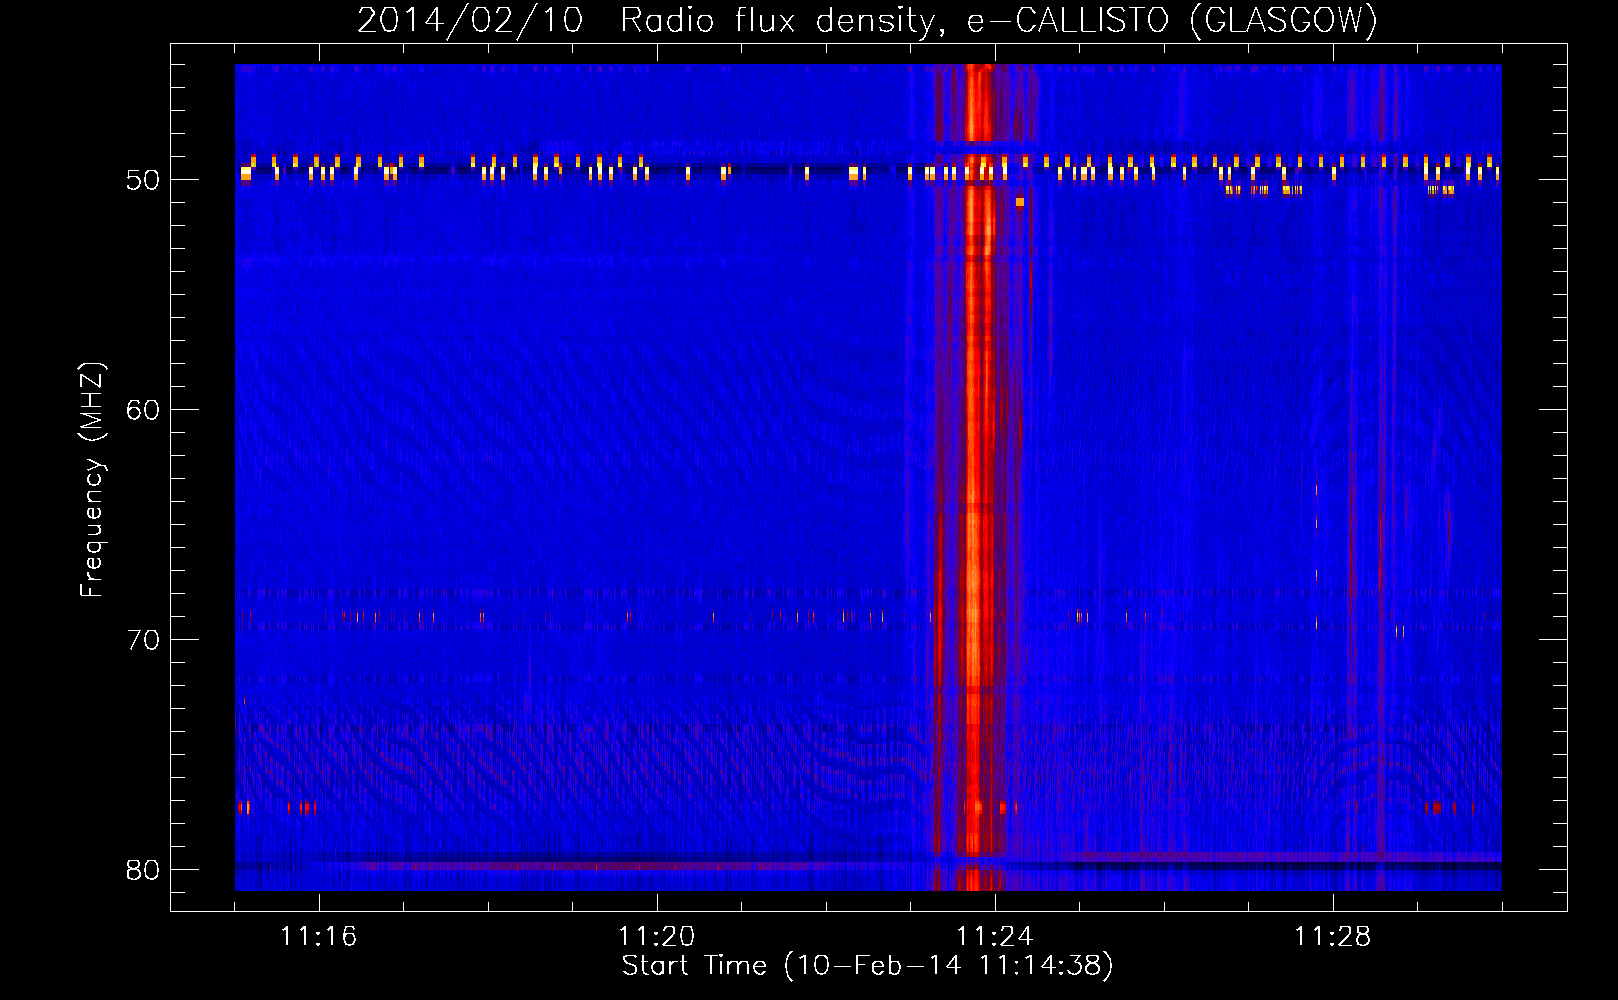
Task: Click the "Start Time (10-Feb-14 11:14:38)" label
Action: (x=867, y=966)
